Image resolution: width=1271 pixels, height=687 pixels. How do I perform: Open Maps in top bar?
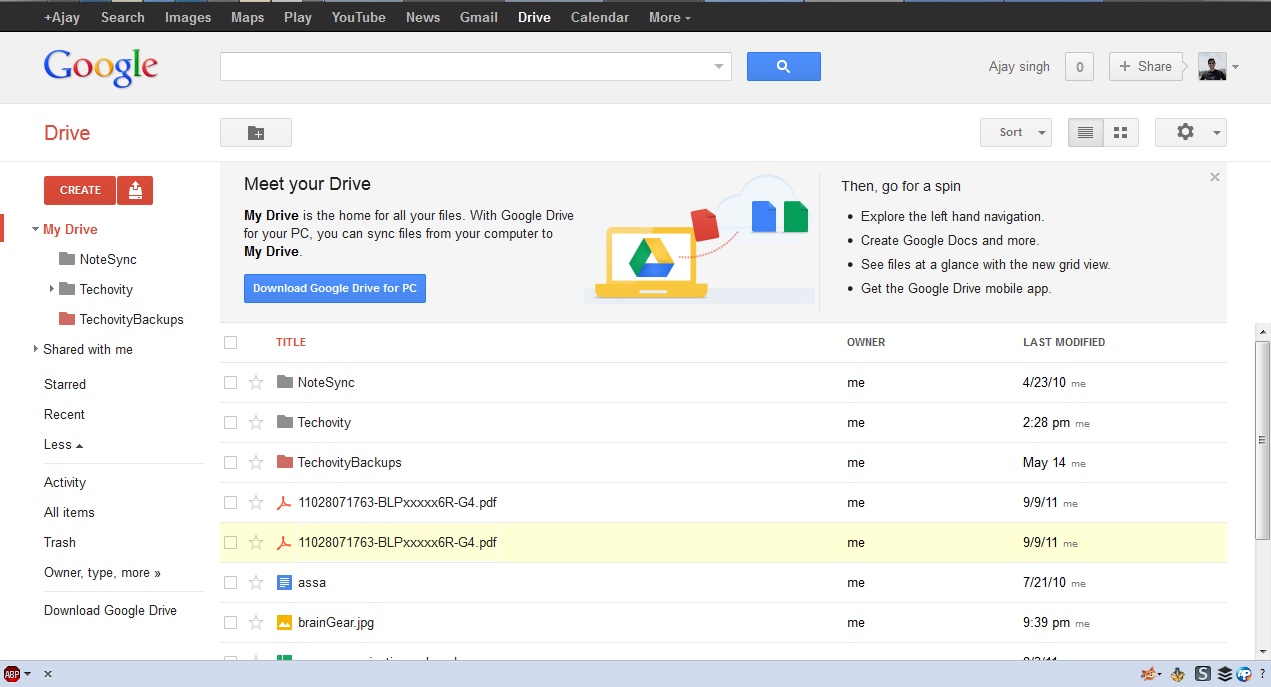coord(248,17)
